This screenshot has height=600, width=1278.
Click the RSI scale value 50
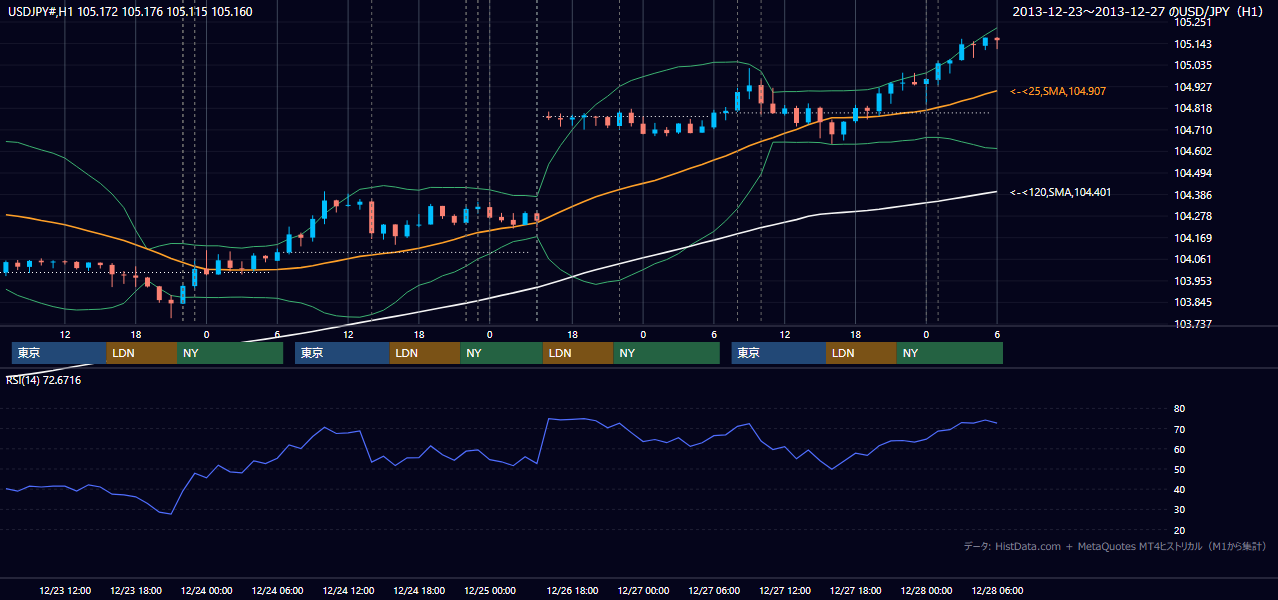tap(1180, 469)
